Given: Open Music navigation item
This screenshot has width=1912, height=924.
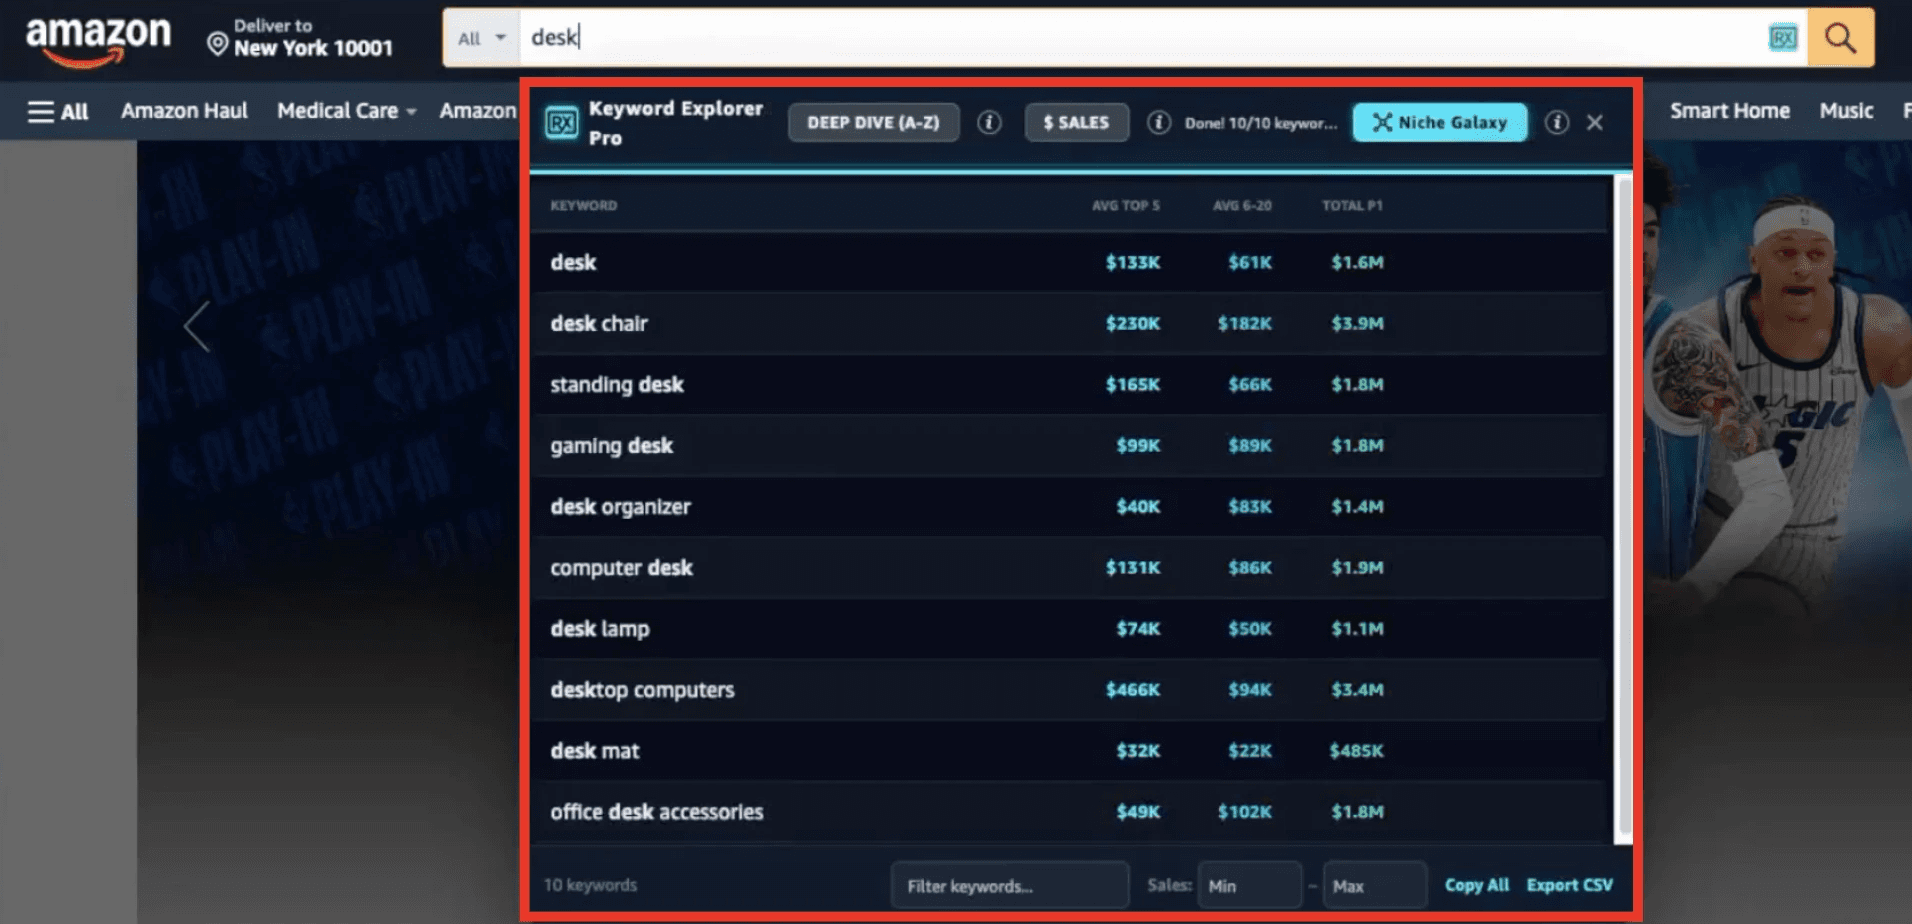Looking at the screenshot, I should point(1846,111).
